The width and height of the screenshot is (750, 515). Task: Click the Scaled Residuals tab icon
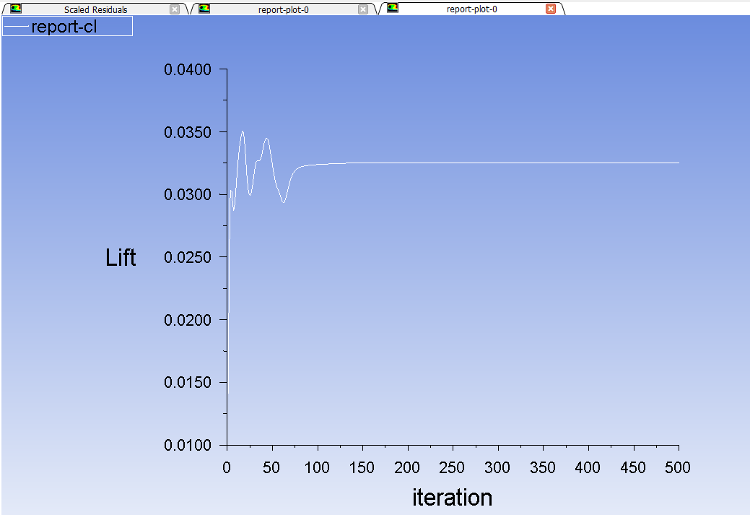[16, 9]
